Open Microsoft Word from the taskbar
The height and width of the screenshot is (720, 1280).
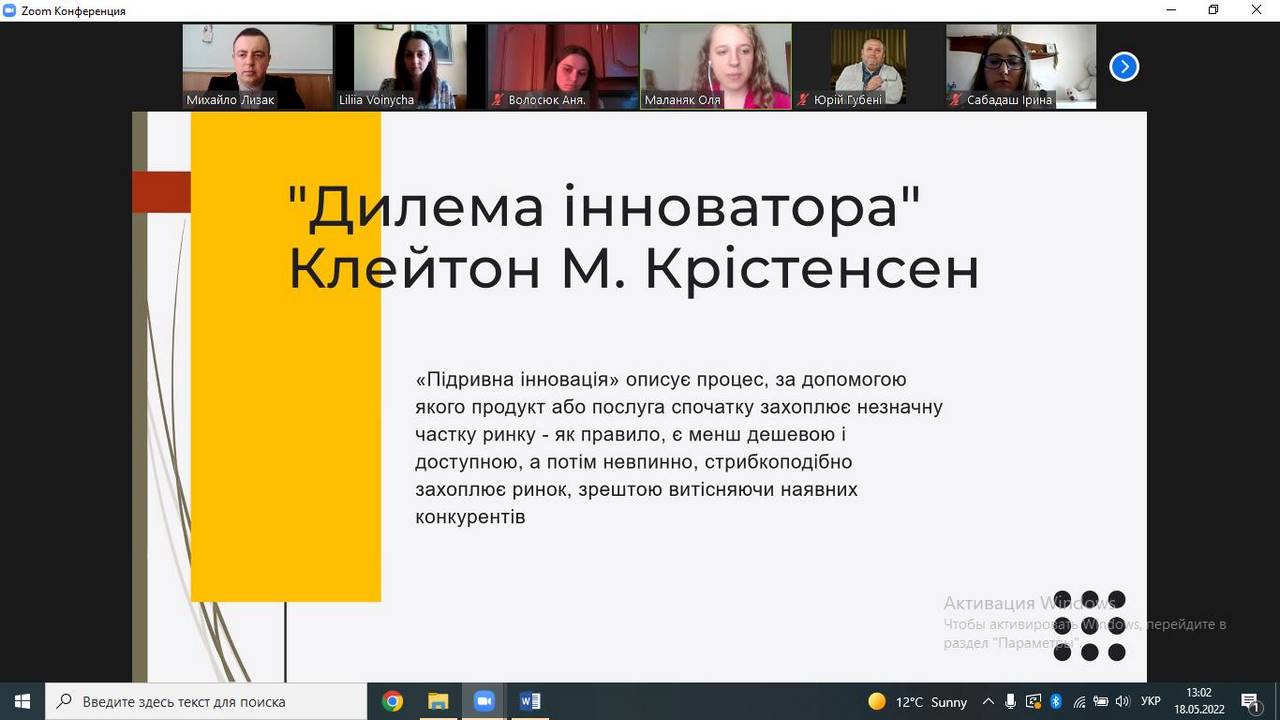[530, 701]
